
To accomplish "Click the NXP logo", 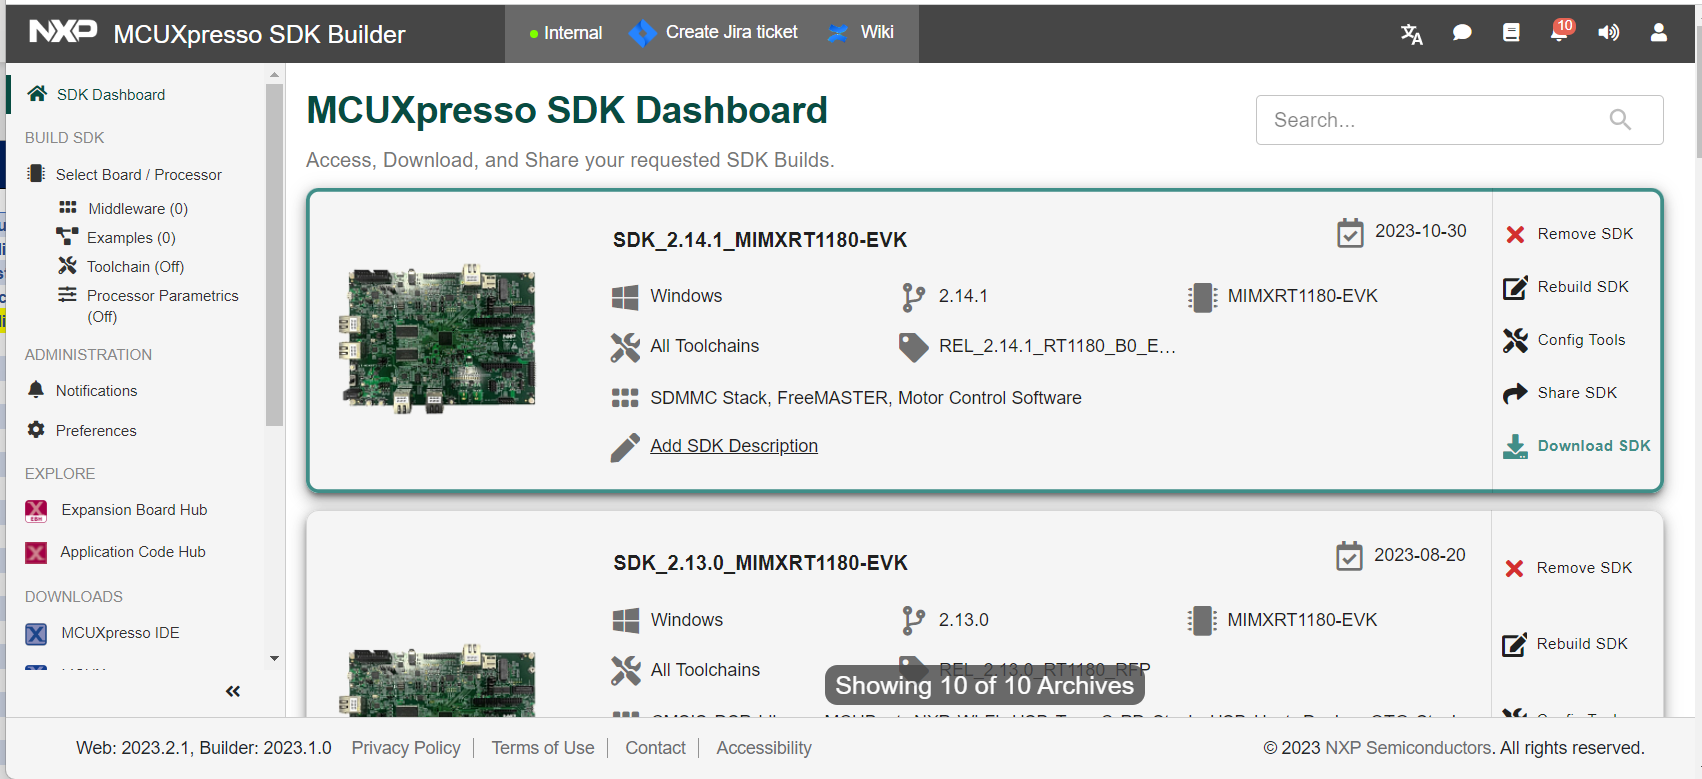I will (x=63, y=31).
